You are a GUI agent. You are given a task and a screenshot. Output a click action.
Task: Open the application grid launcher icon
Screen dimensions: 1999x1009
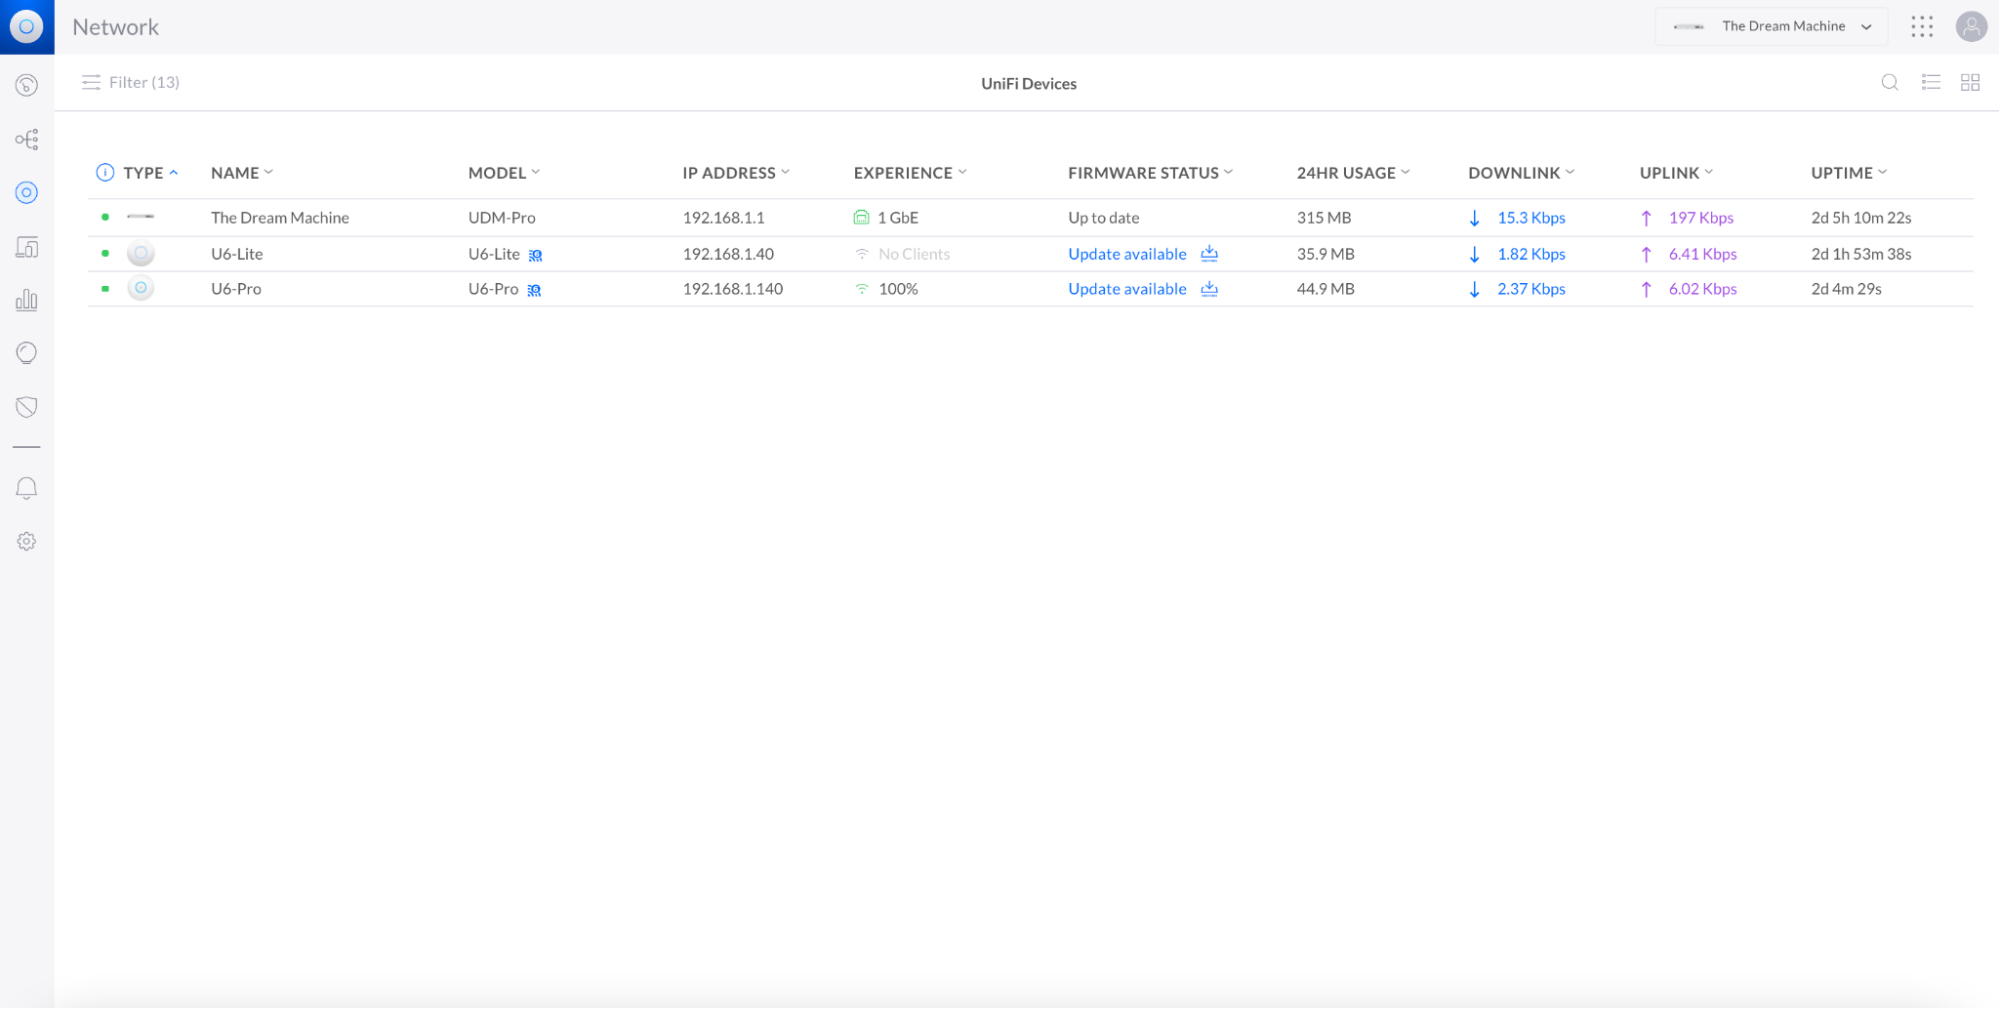[1921, 27]
